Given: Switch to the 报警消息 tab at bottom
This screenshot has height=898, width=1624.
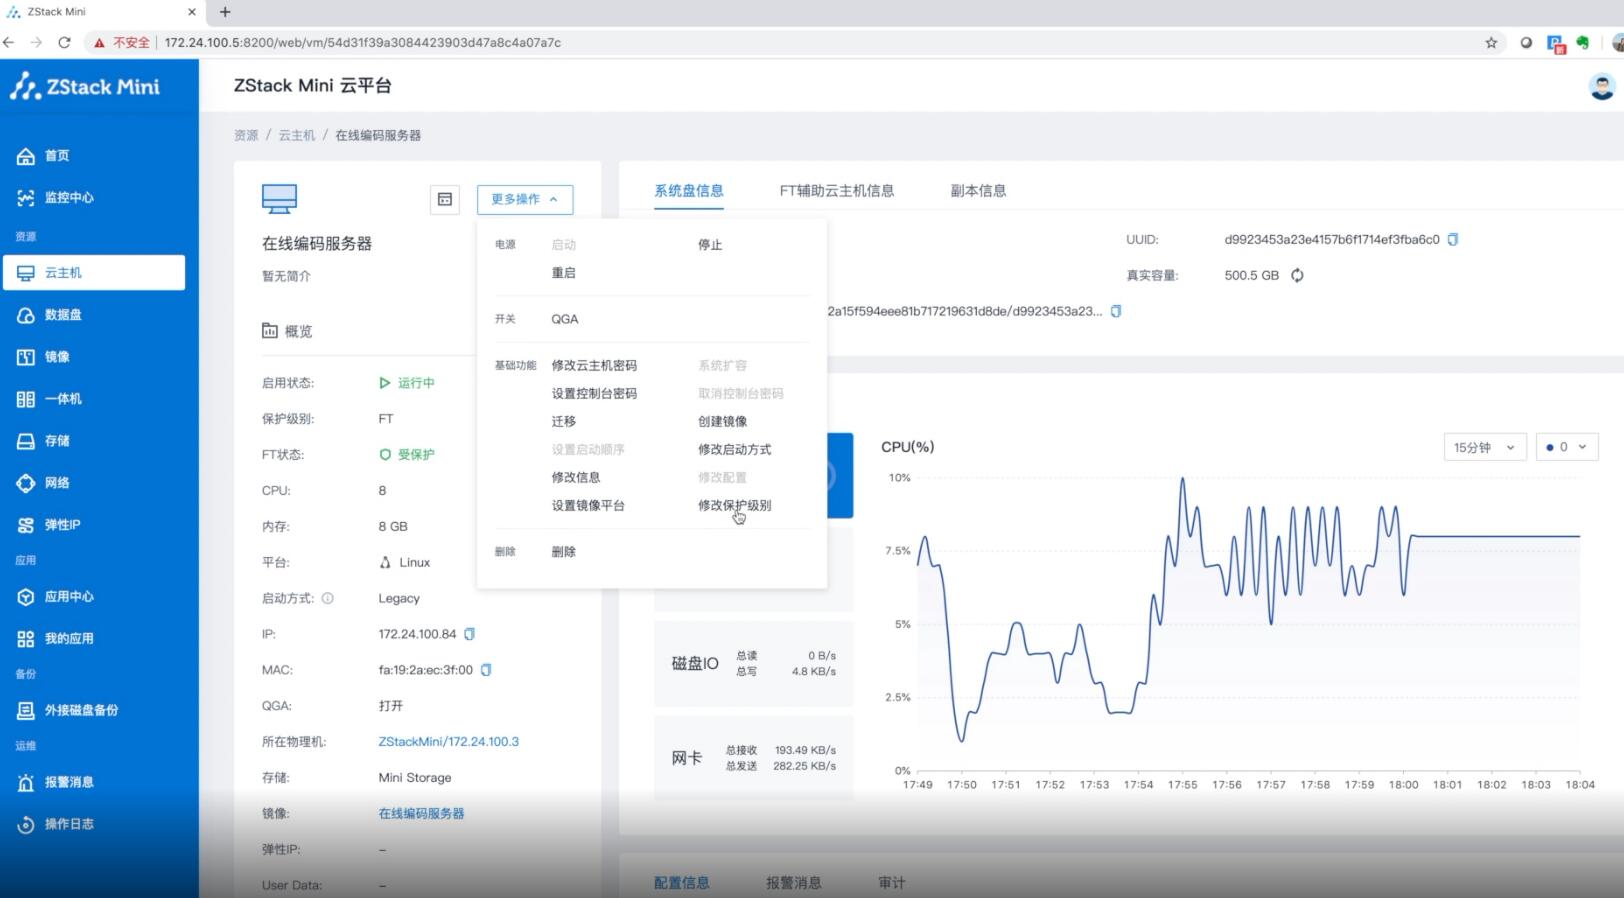Looking at the screenshot, I should pos(794,883).
